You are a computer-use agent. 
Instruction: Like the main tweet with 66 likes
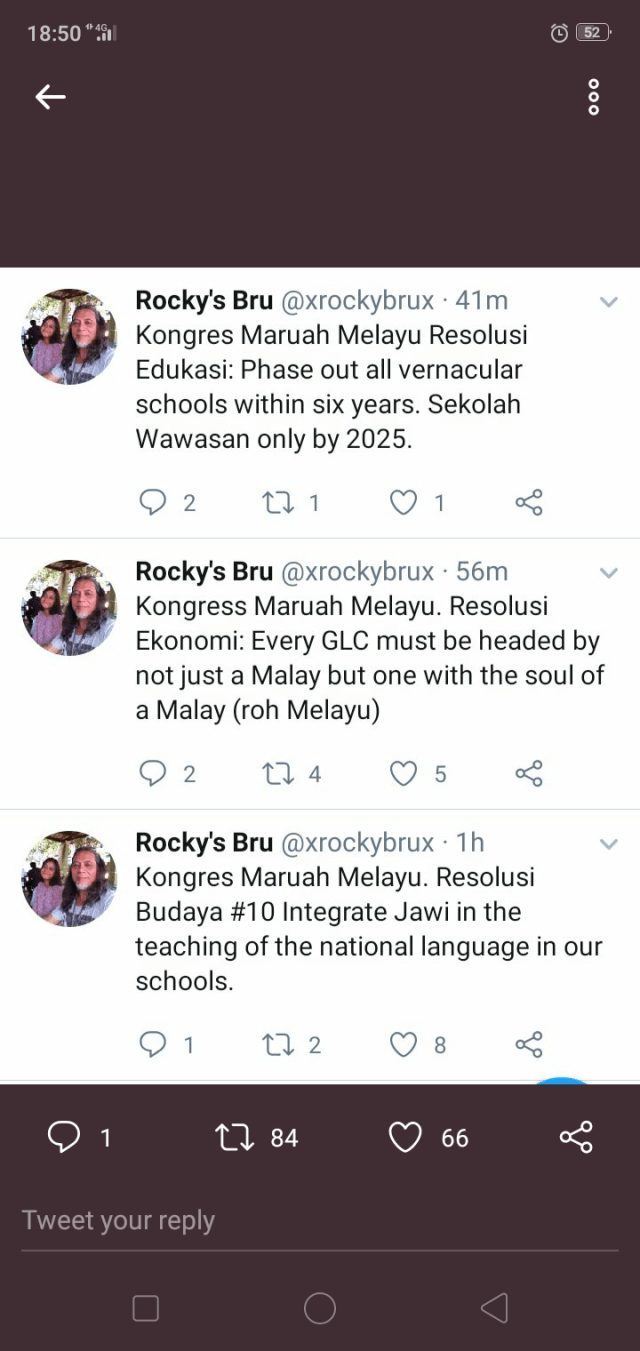tap(405, 1137)
